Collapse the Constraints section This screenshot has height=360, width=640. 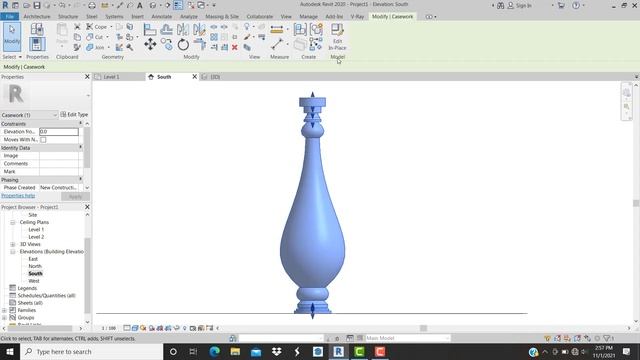tap(80, 123)
